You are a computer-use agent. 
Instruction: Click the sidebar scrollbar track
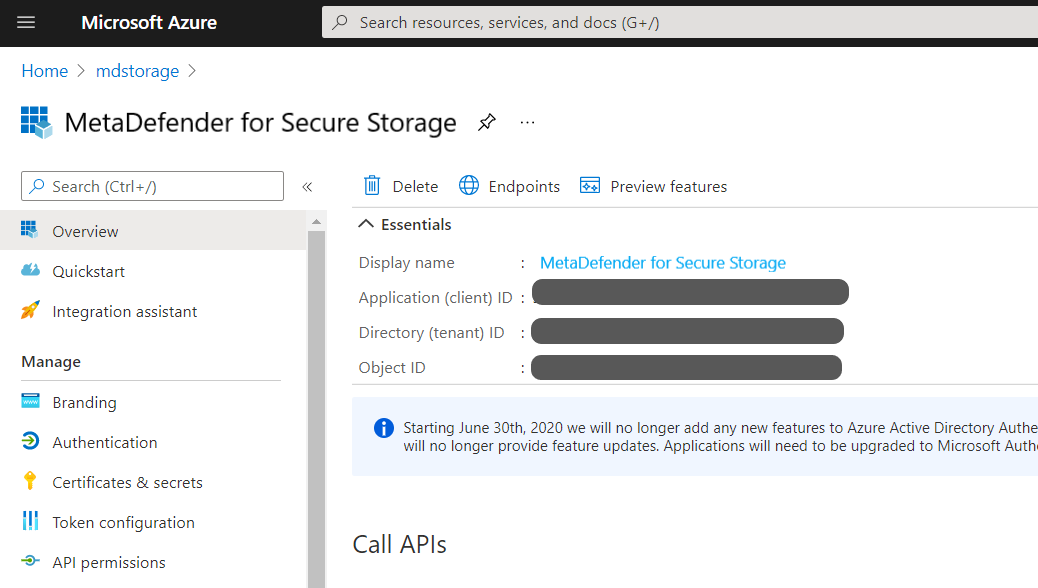(316, 409)
